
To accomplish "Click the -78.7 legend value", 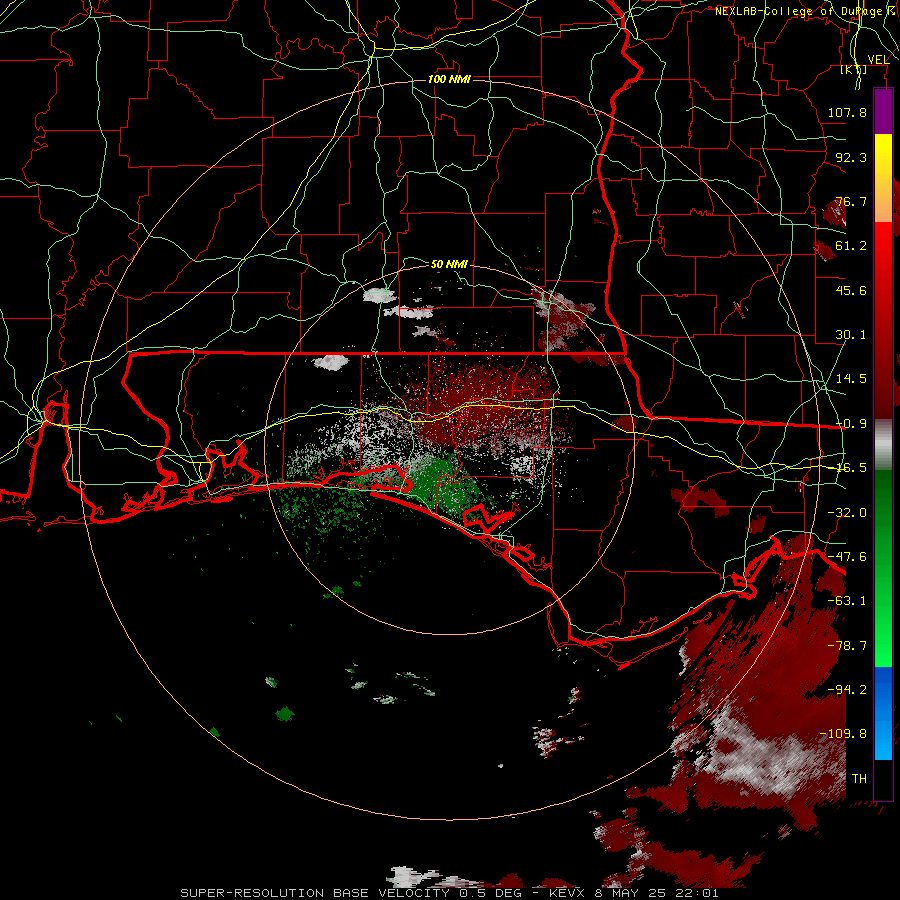I will pos(847,646).
